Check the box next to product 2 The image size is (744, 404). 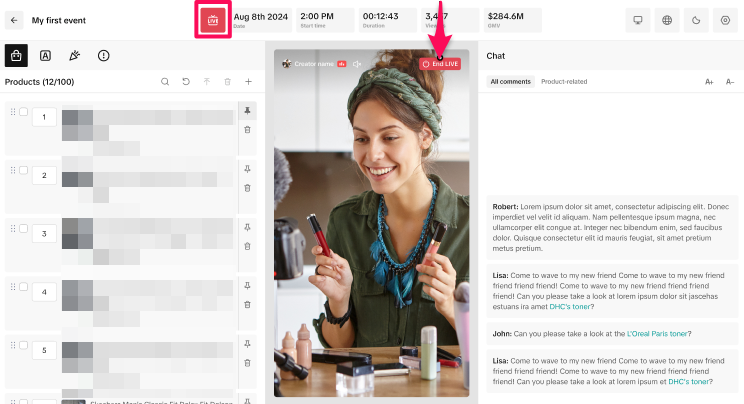24,170
